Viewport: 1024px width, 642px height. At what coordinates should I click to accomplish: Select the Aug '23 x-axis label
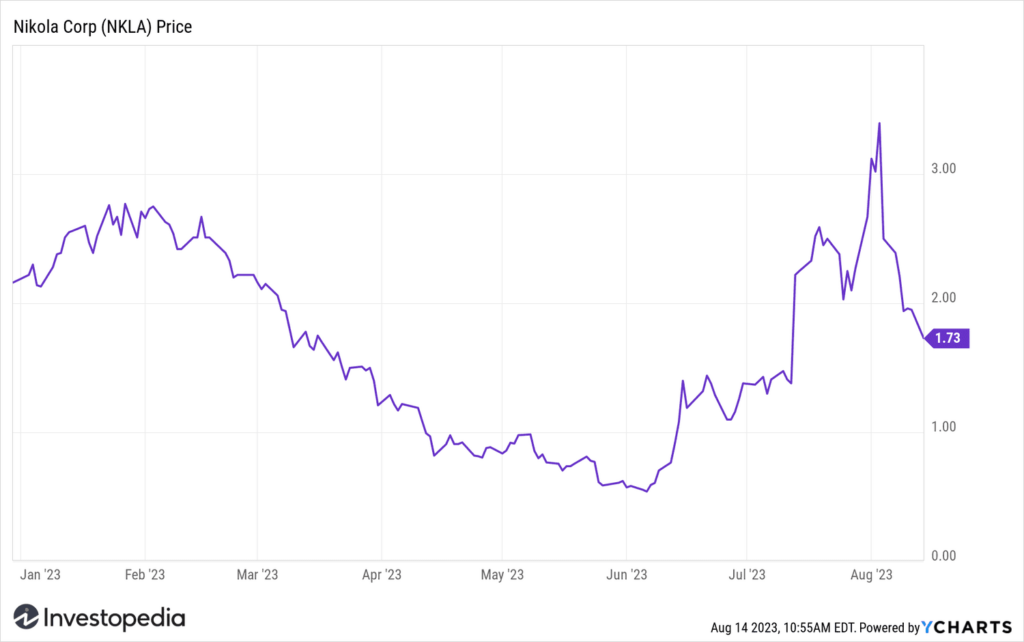coord(871,575)
